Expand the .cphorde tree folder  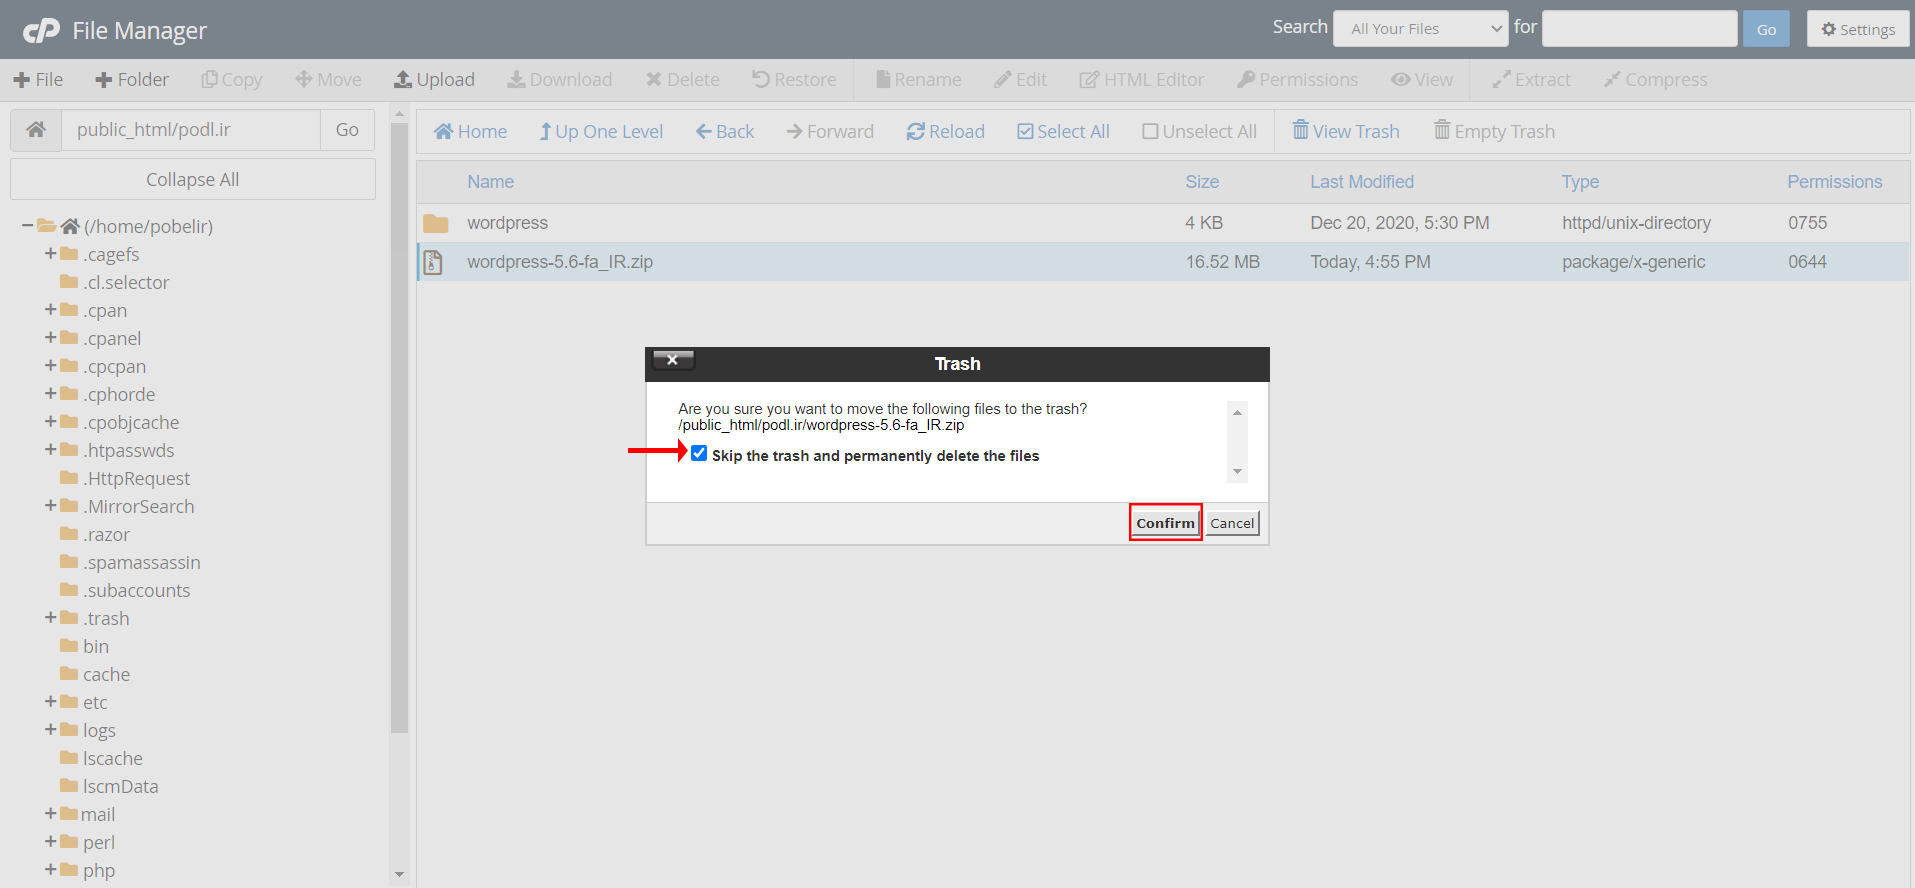pos(50,394)
